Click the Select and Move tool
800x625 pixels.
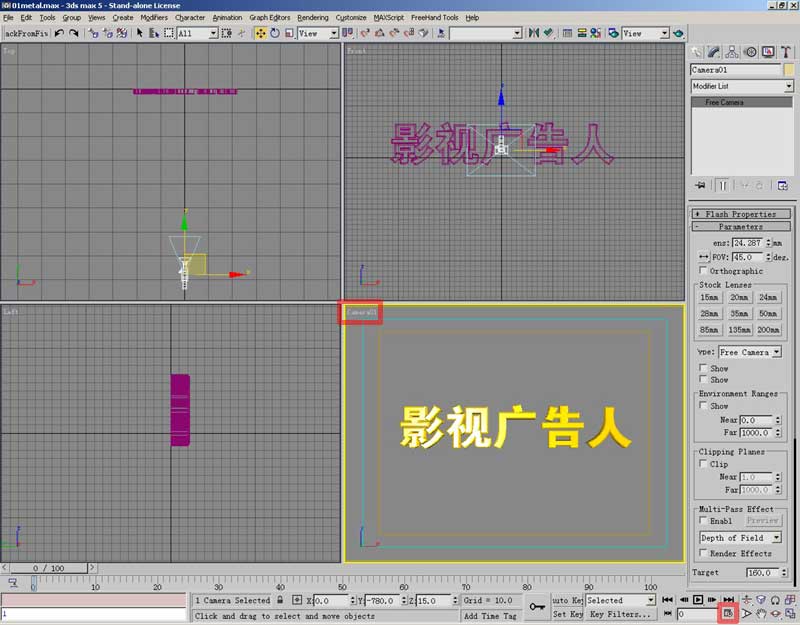[260, 33]
